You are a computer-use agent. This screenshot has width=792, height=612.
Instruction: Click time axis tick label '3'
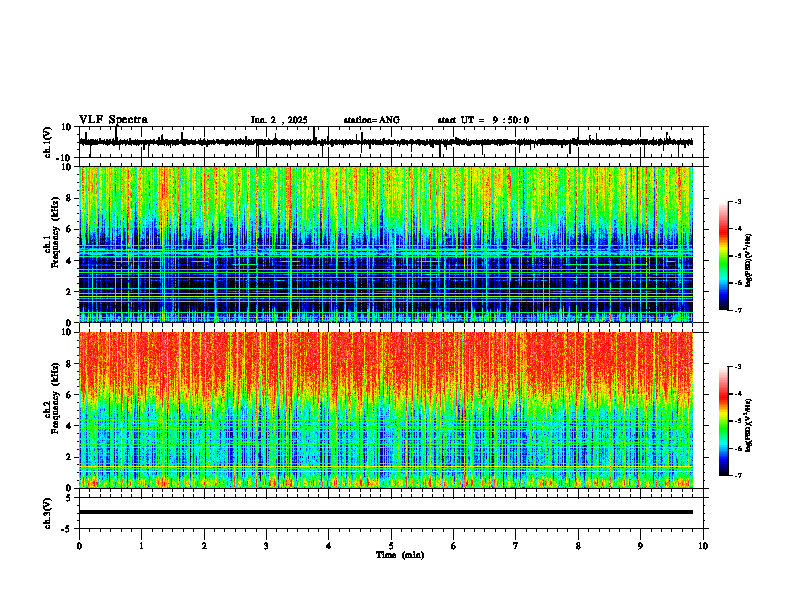point(266,546)
